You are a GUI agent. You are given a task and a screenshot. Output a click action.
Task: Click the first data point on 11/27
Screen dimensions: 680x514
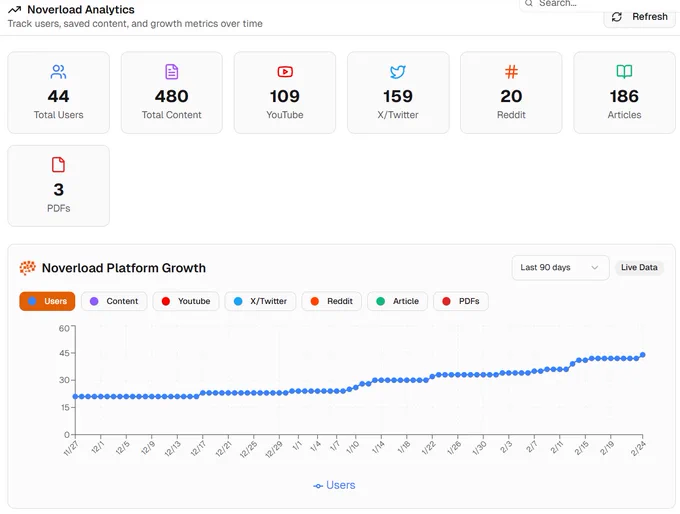[x=75, y=396]
